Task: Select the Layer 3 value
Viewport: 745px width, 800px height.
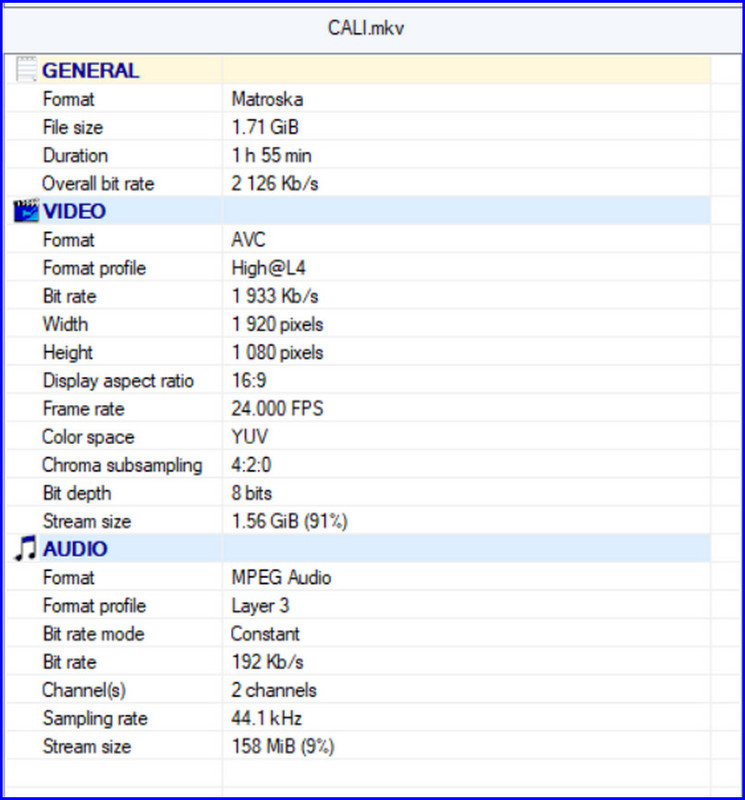Action: [260, 606]
